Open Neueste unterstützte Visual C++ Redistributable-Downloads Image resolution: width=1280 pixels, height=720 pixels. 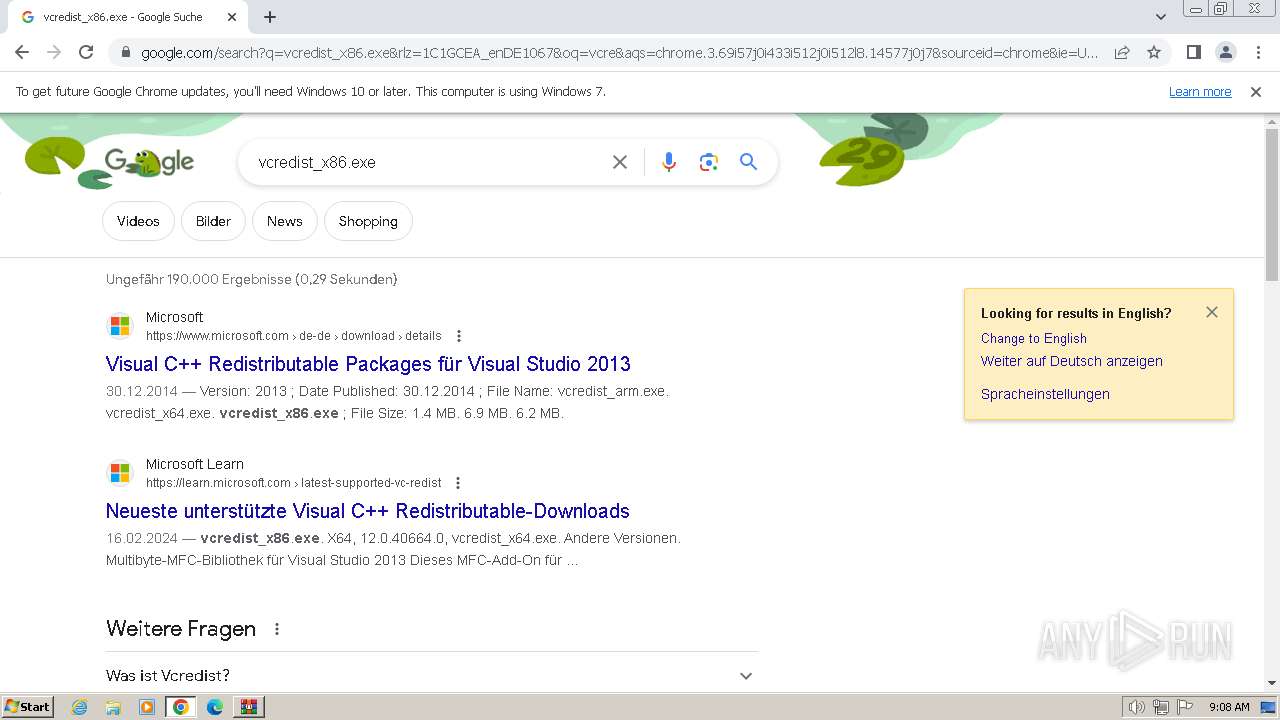(368, 511)
